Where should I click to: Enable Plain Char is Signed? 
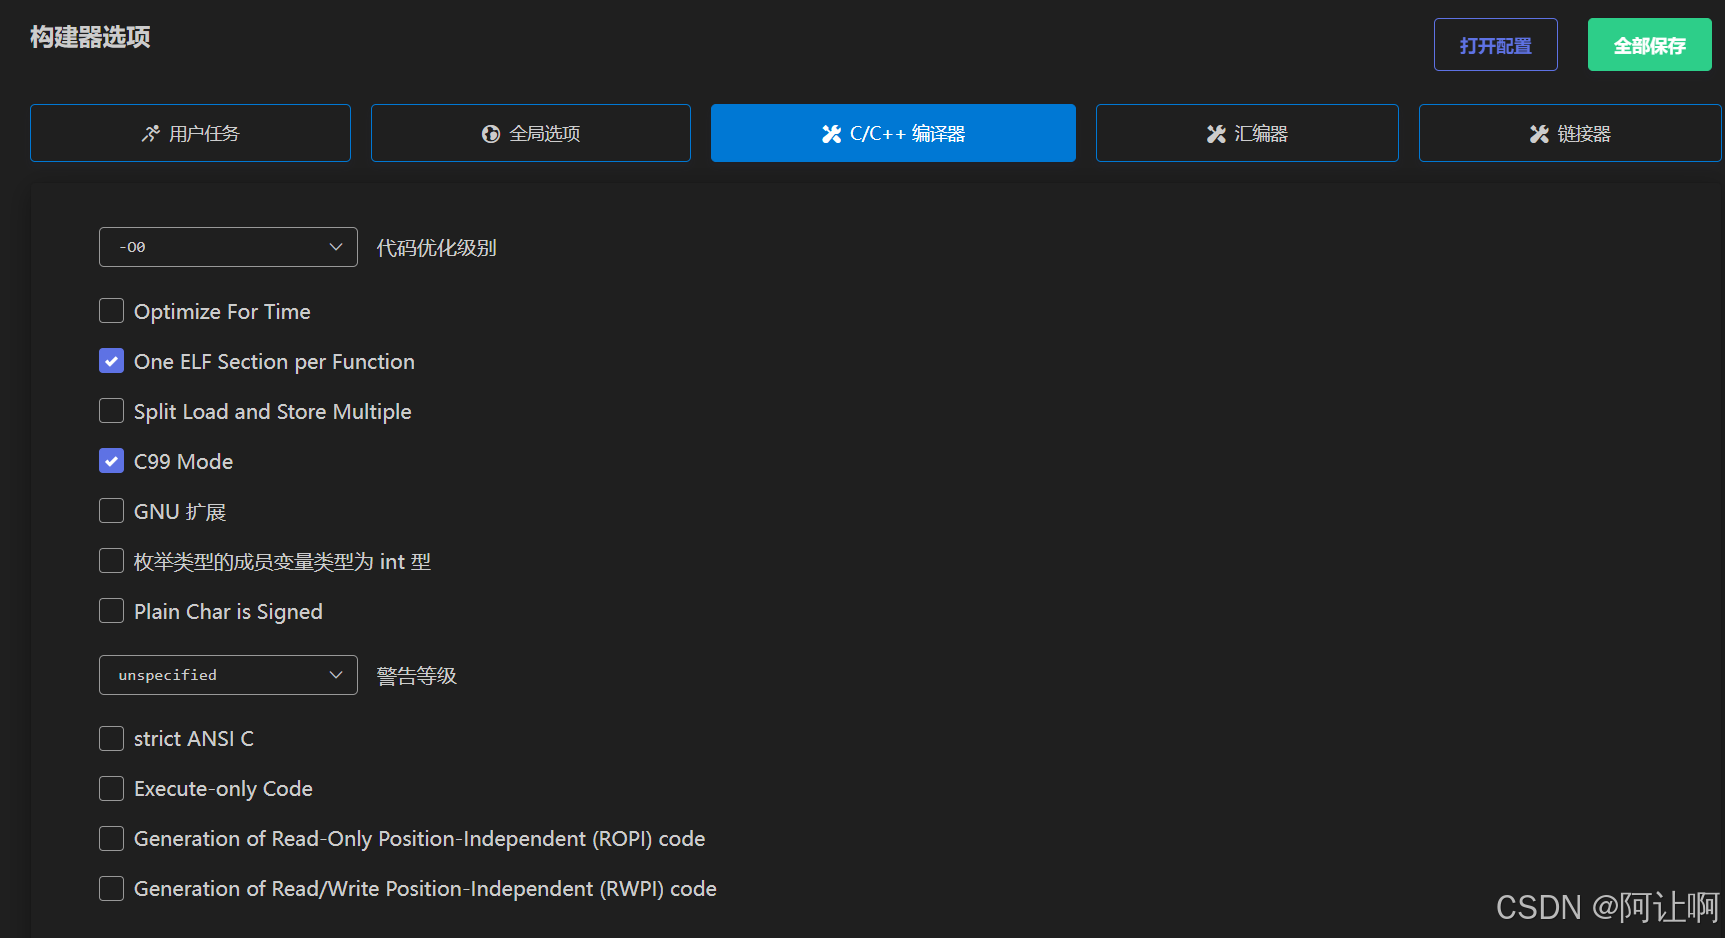111,611
